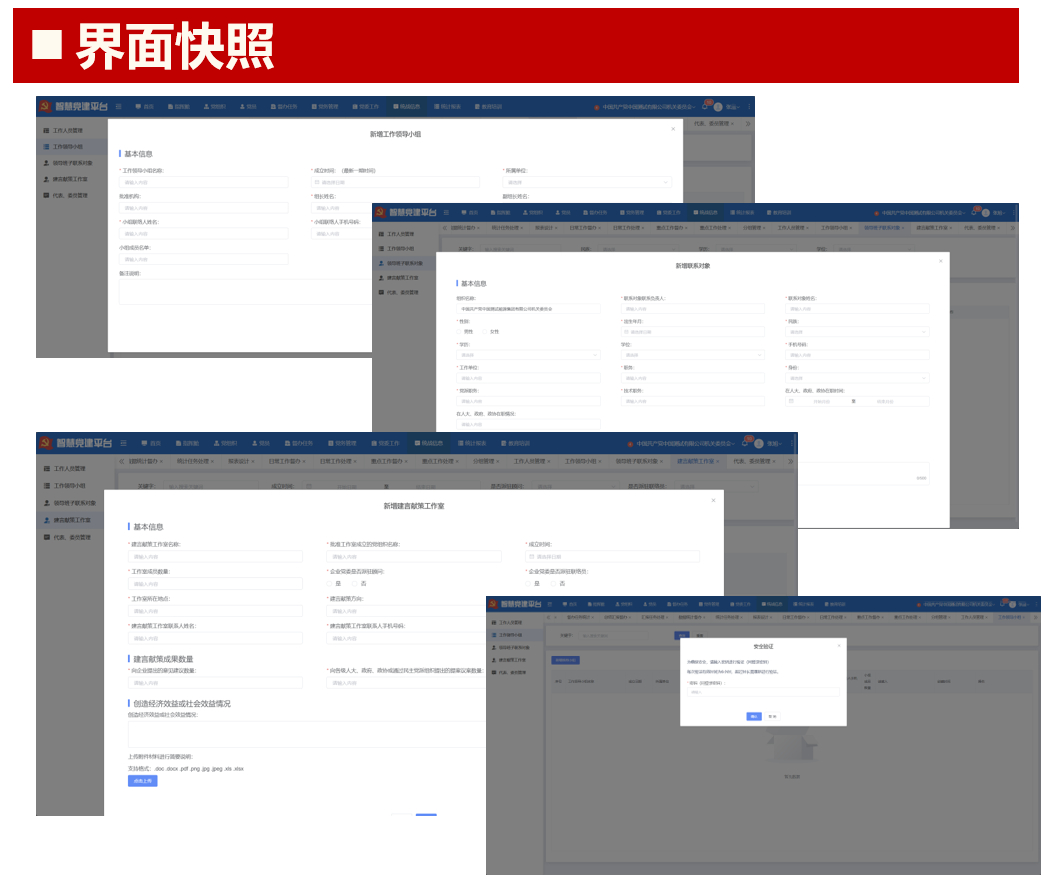The height and width of the screenshot is (875, 1041).
Task: Confirm the 安全验证 dialog with blue 确定 button
Action: point(754,716)
